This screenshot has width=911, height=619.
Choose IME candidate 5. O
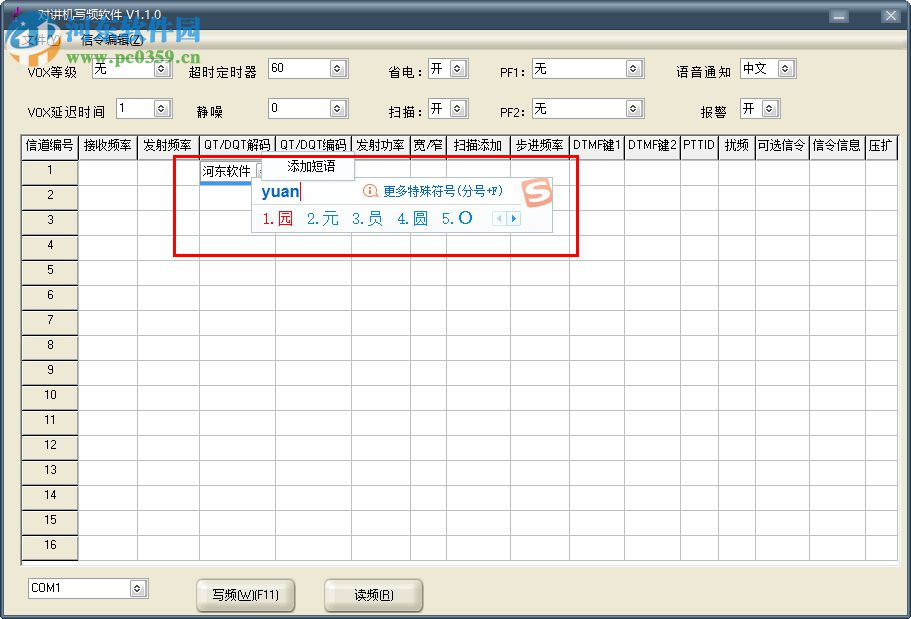(x=457, y=219)
